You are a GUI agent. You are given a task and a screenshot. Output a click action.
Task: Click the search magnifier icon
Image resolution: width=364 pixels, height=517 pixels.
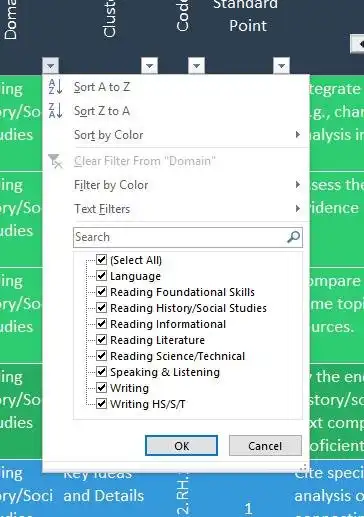click(293, 237)
